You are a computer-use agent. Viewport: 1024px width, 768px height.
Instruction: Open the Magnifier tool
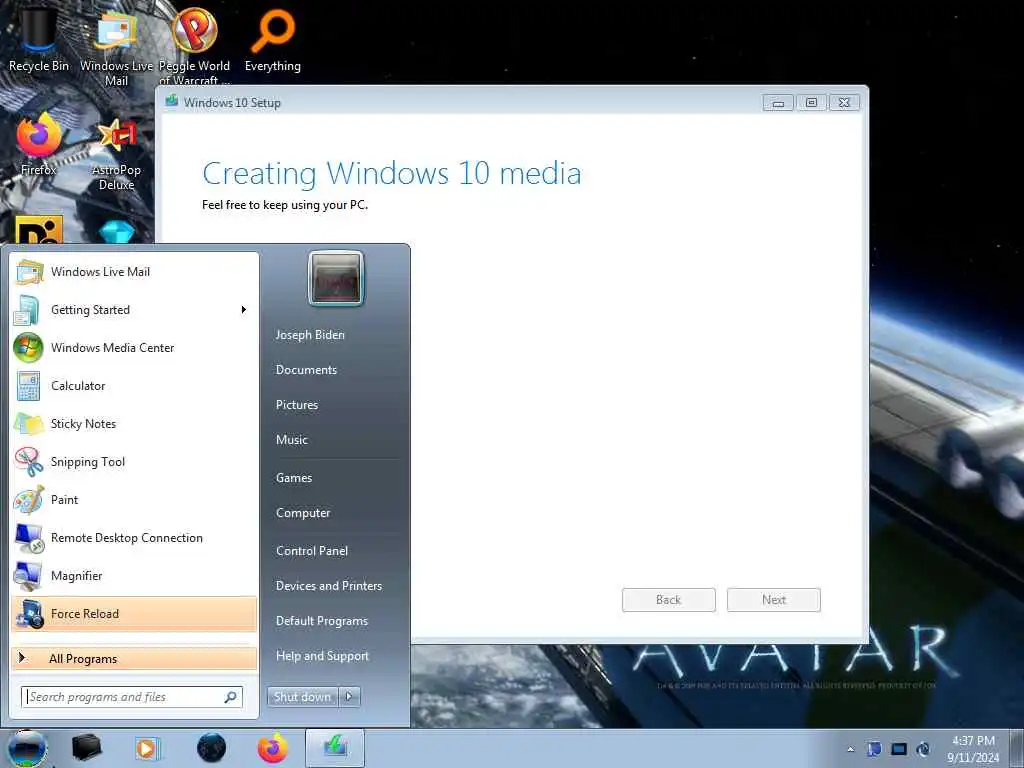[134, 575]
